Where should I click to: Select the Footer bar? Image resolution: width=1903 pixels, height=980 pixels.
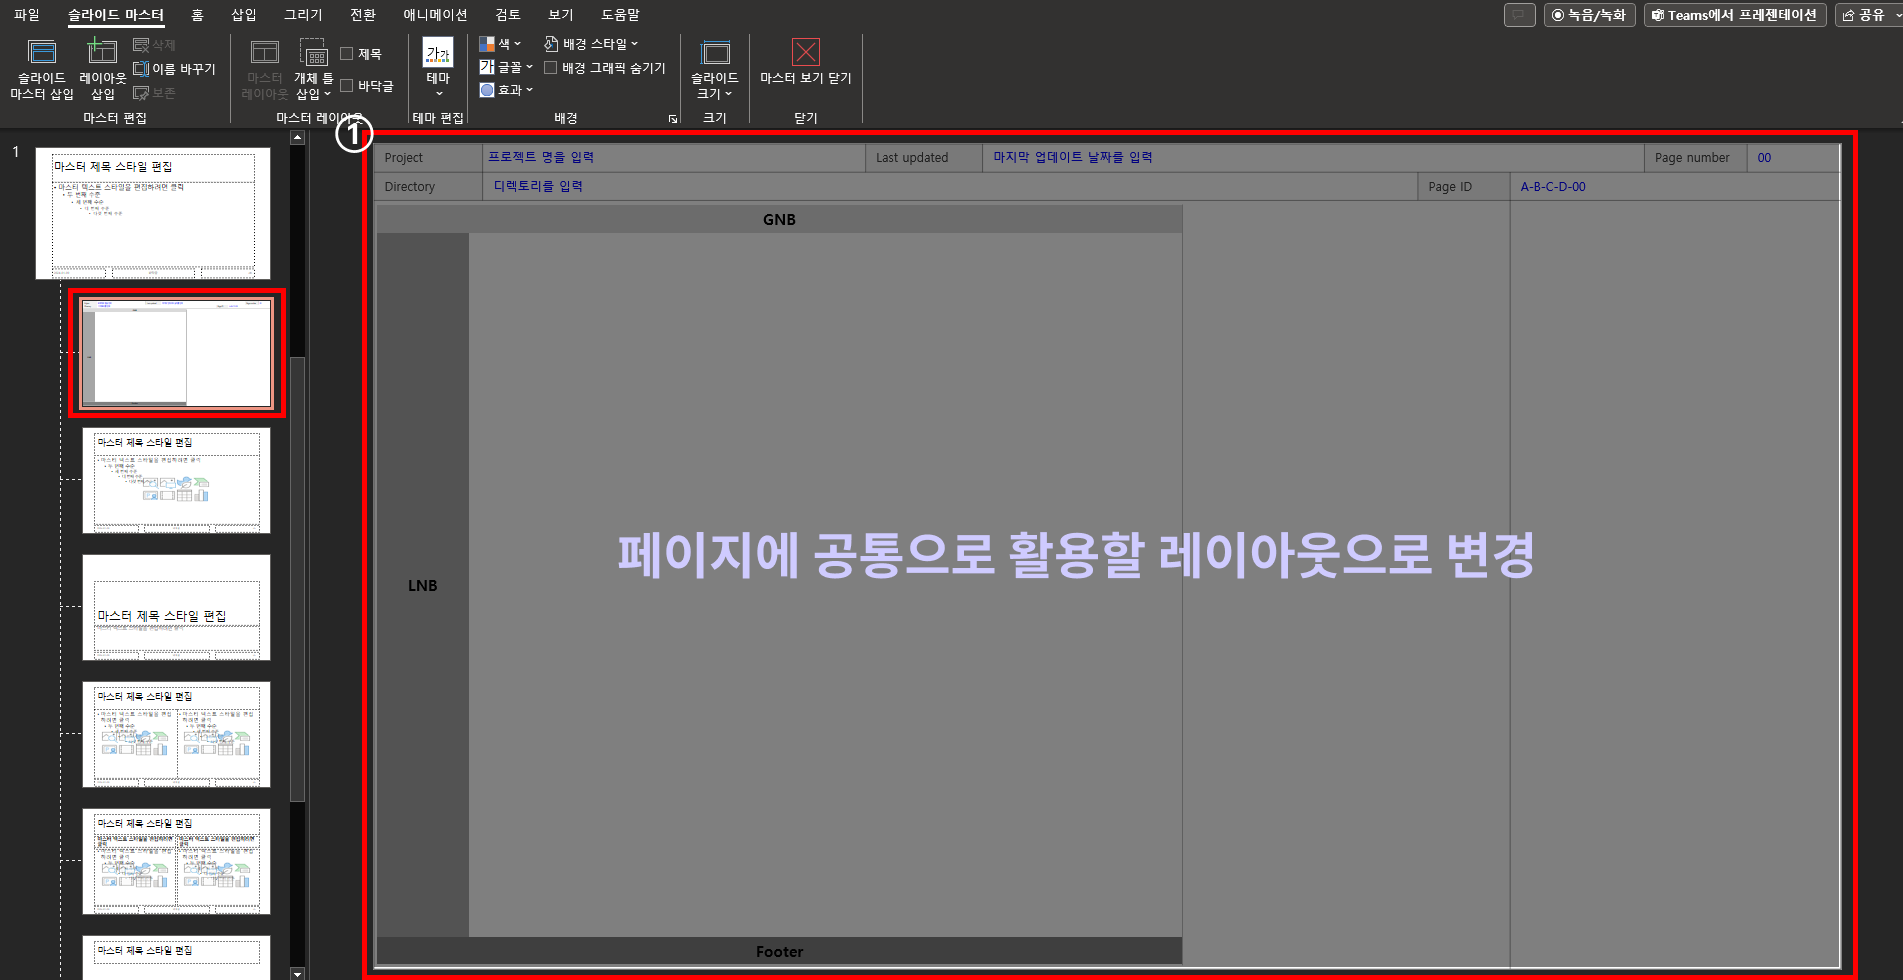click(779, 951)
